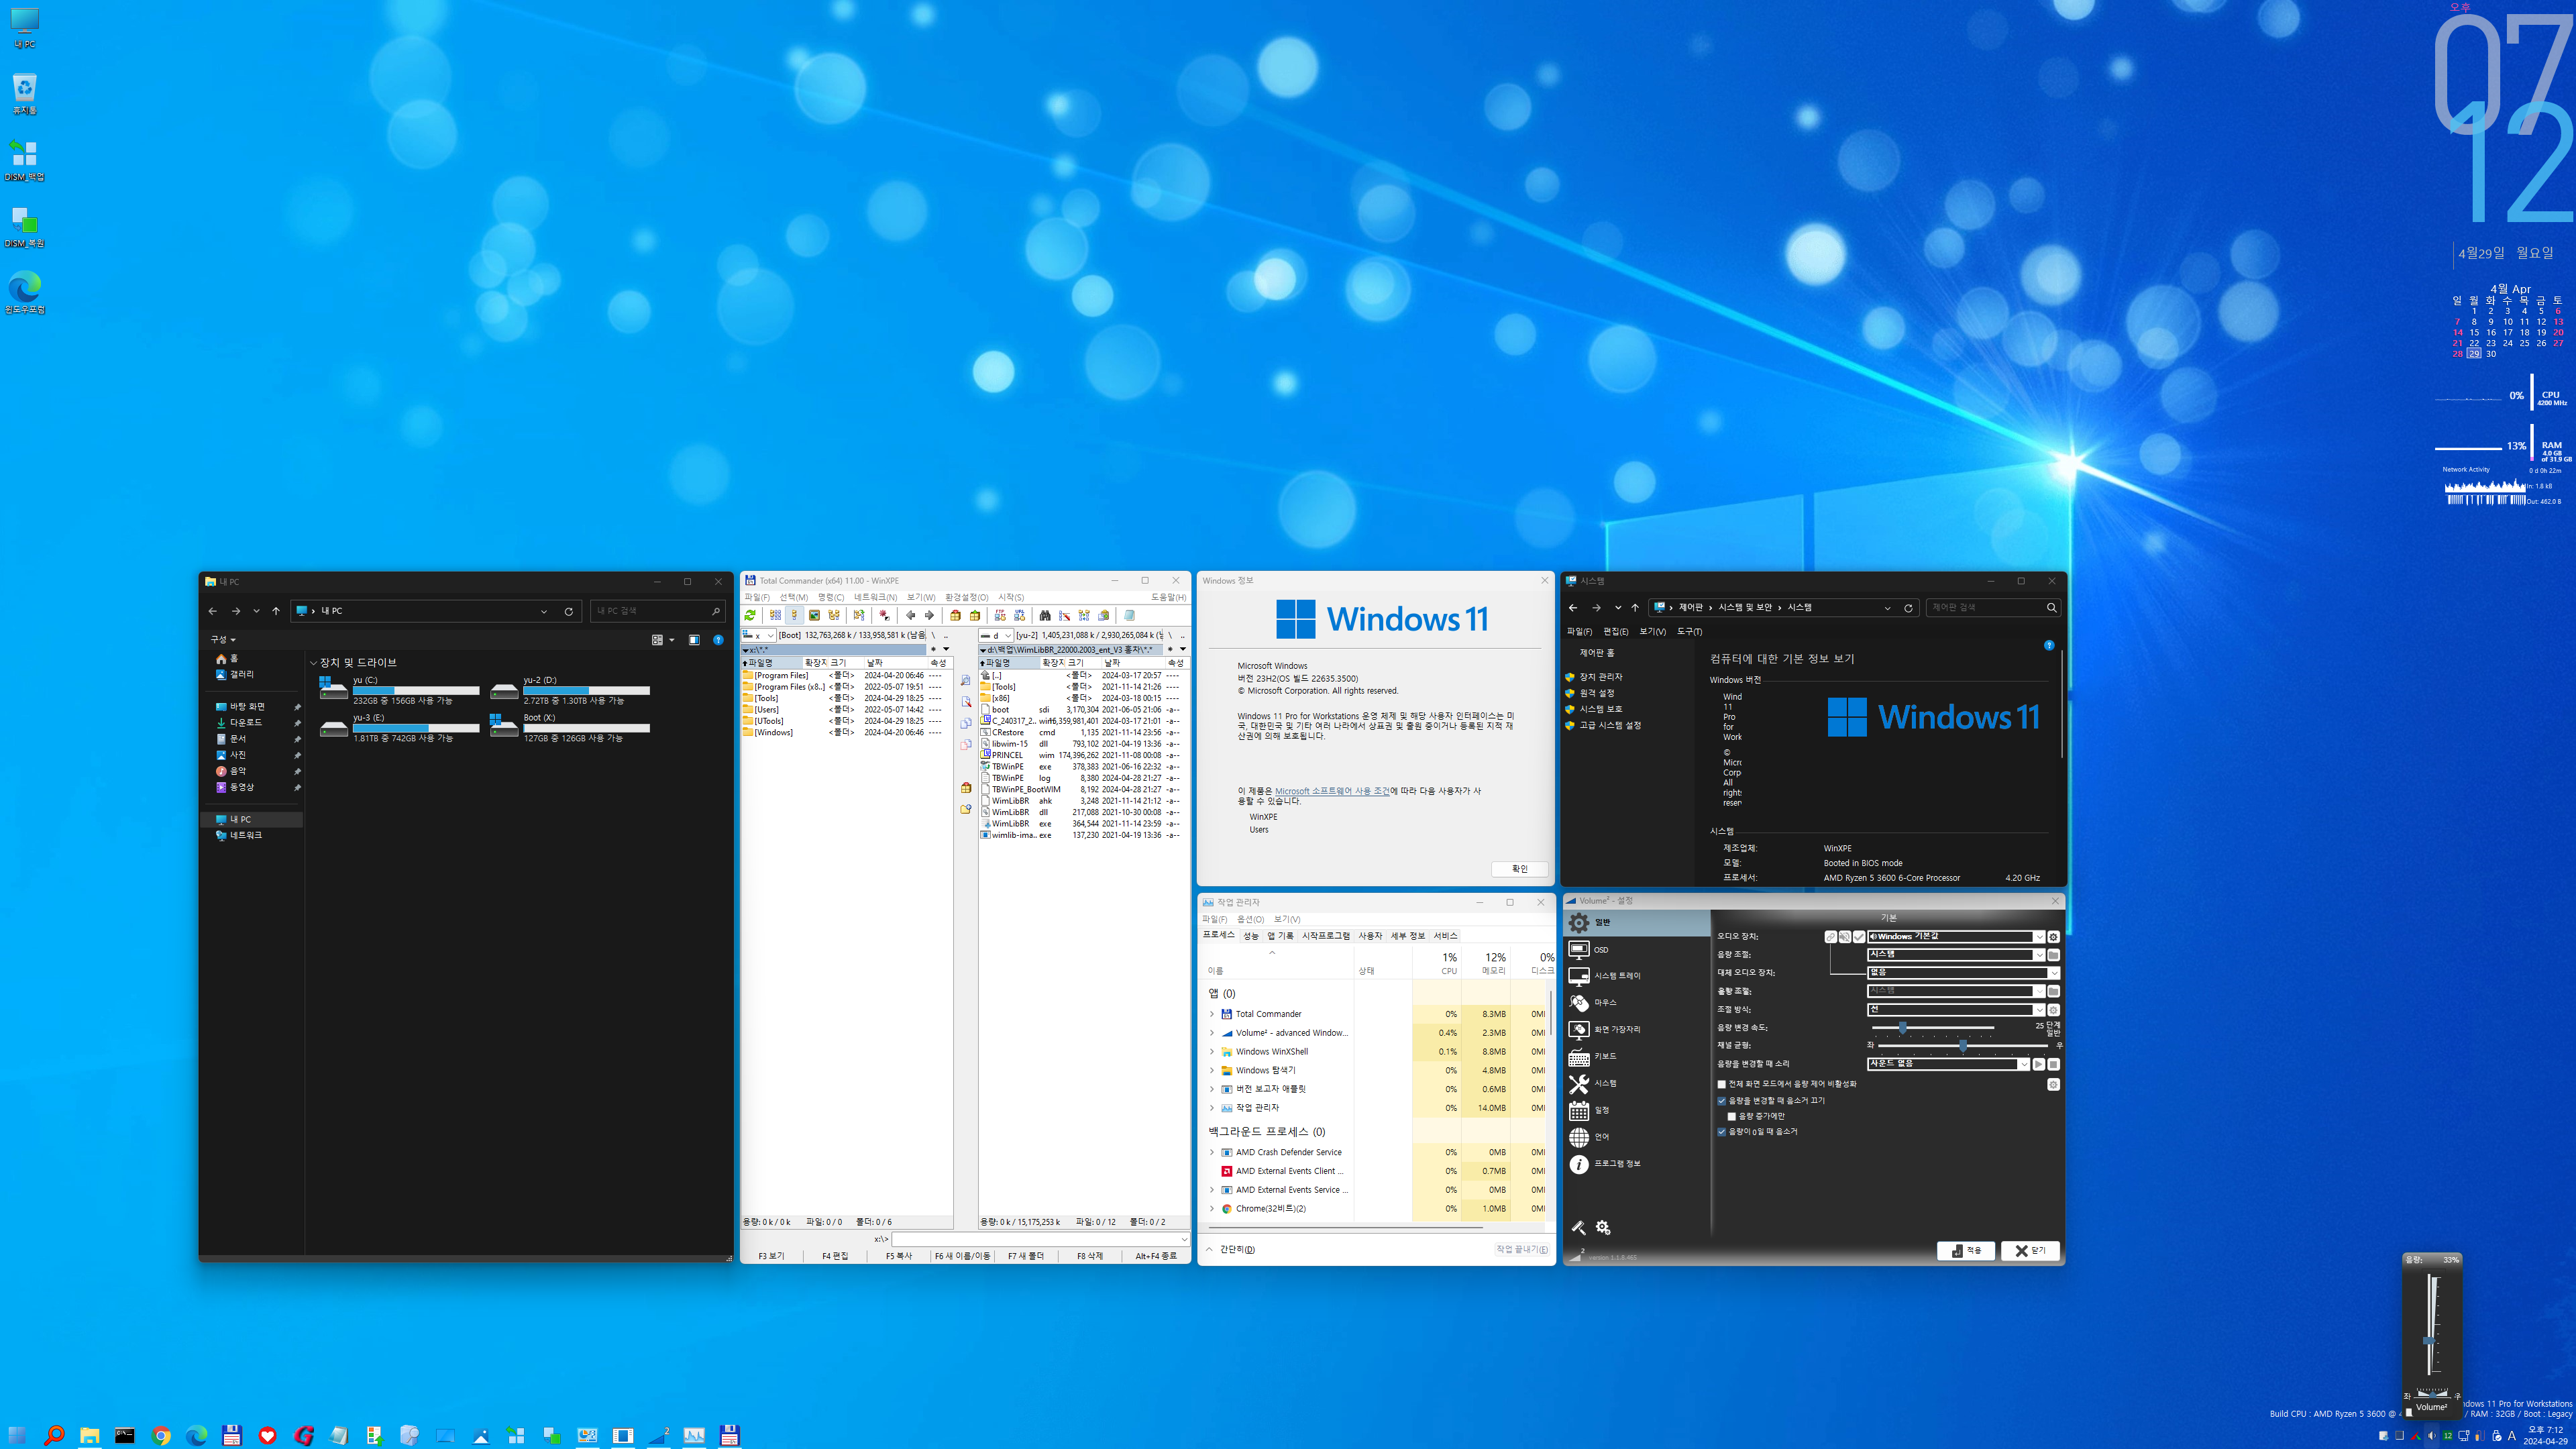
Task: Click the link chain icon beside 오디오 장치
Action: point(1831,937)
